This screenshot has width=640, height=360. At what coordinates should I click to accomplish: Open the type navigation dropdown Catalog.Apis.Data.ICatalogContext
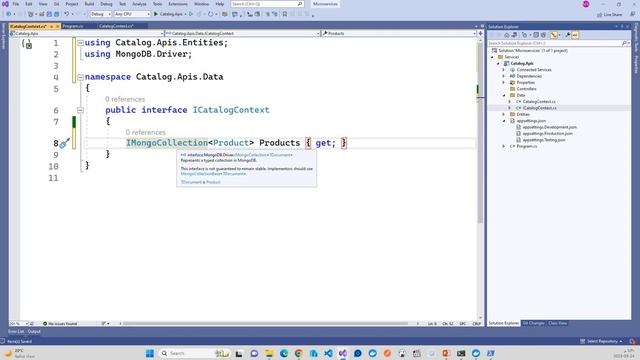click(x=242, y=33)
